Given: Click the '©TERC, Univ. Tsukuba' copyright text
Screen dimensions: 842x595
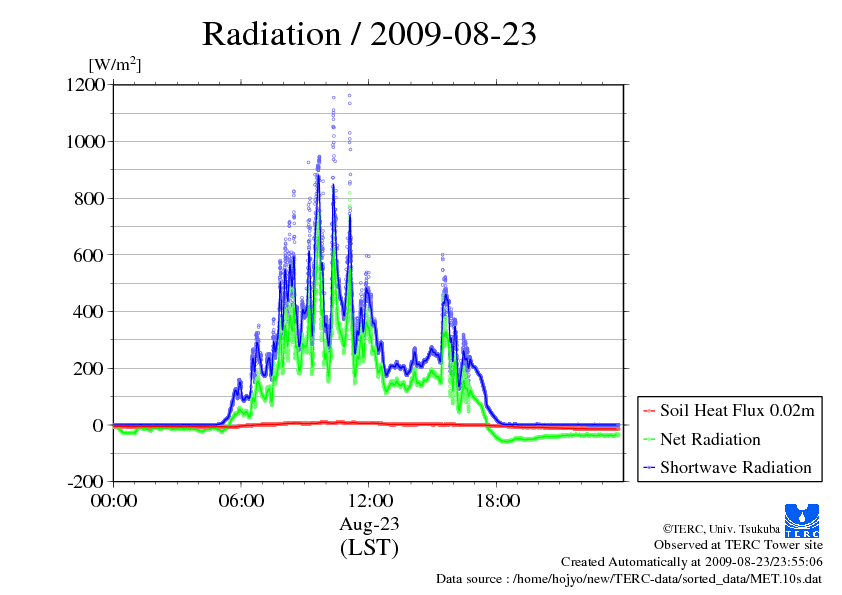Looking at the screenshot, I should click(721, 529).
